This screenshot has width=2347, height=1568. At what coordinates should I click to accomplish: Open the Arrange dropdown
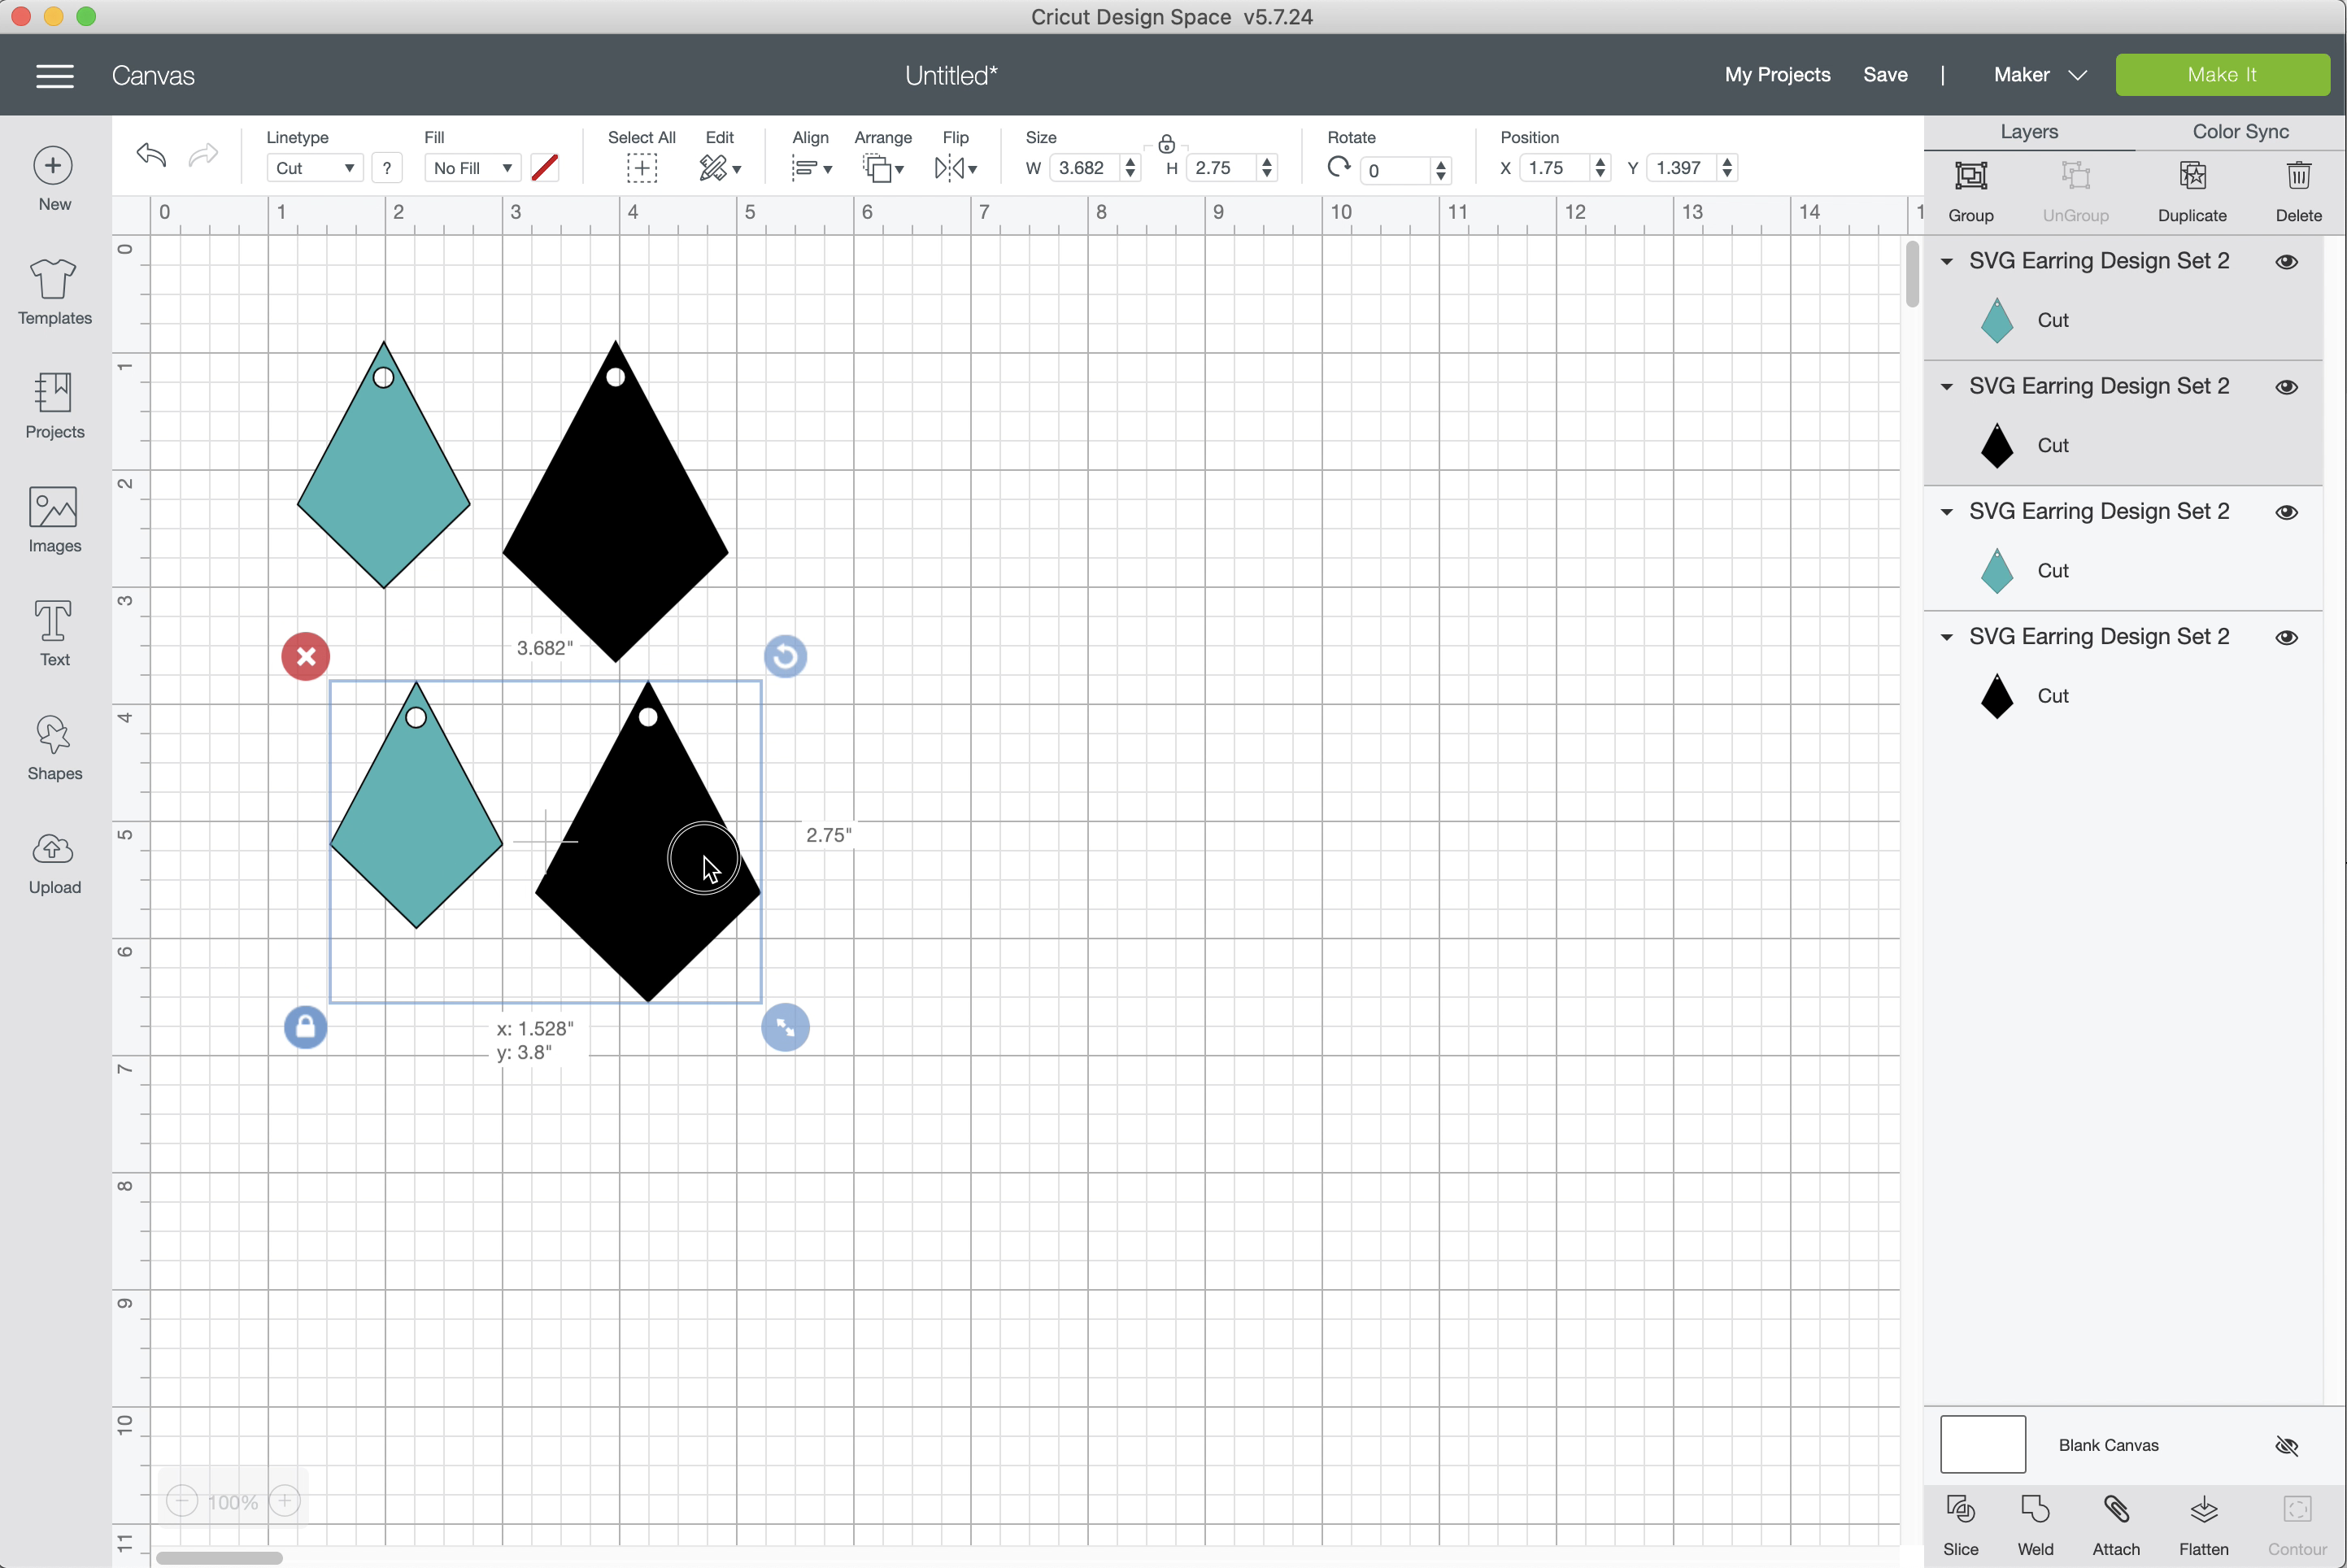883,168
